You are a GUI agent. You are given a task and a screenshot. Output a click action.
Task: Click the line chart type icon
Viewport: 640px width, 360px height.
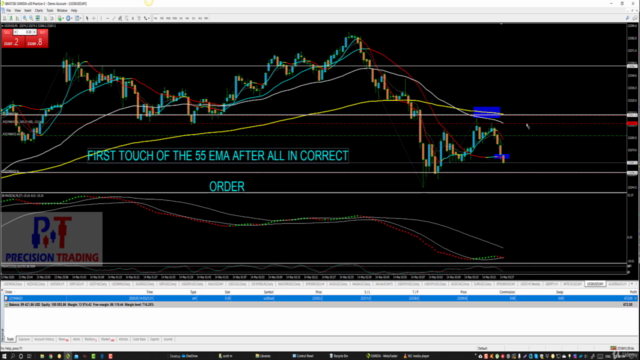17,18
